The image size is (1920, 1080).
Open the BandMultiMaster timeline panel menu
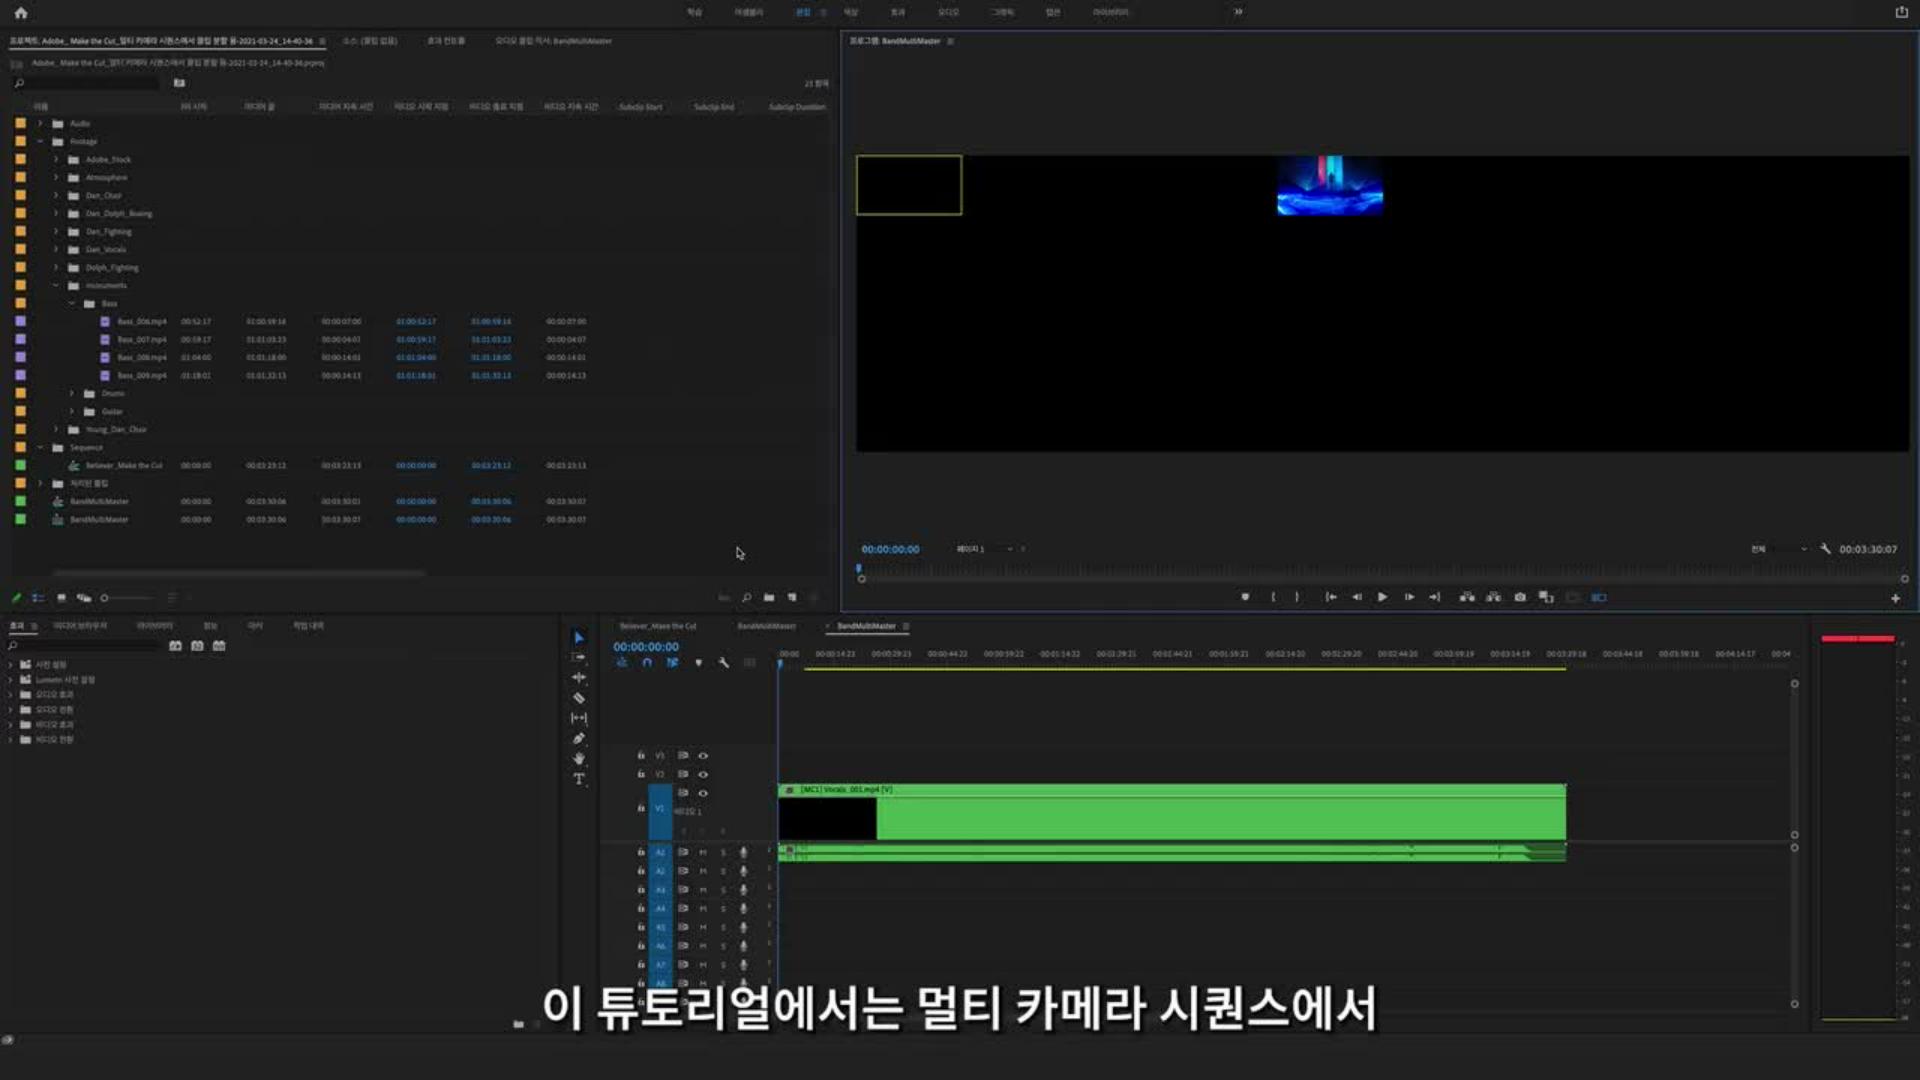click(x=906, y=626)
